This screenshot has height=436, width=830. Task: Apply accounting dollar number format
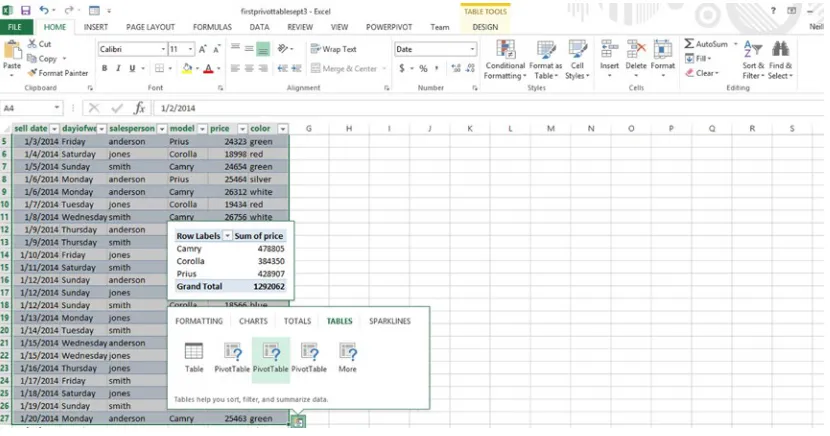(x=402, y=68)
